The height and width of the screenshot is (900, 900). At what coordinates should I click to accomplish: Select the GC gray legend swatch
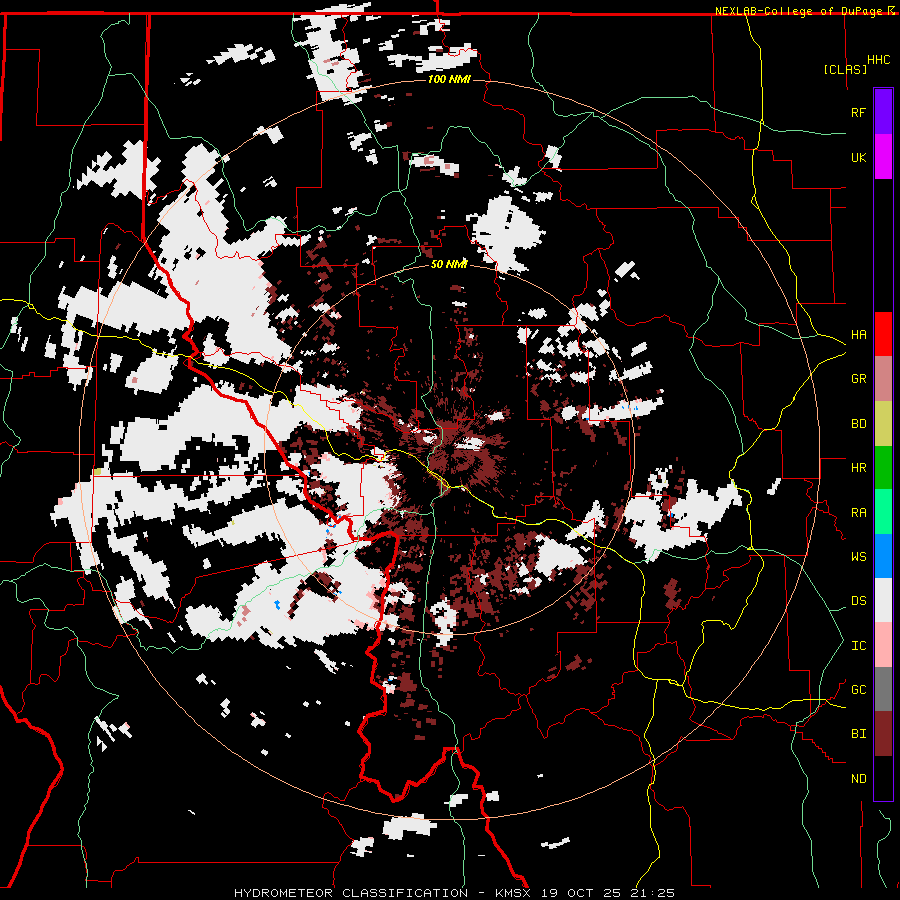pyautogui.click(x=883, y=689)
